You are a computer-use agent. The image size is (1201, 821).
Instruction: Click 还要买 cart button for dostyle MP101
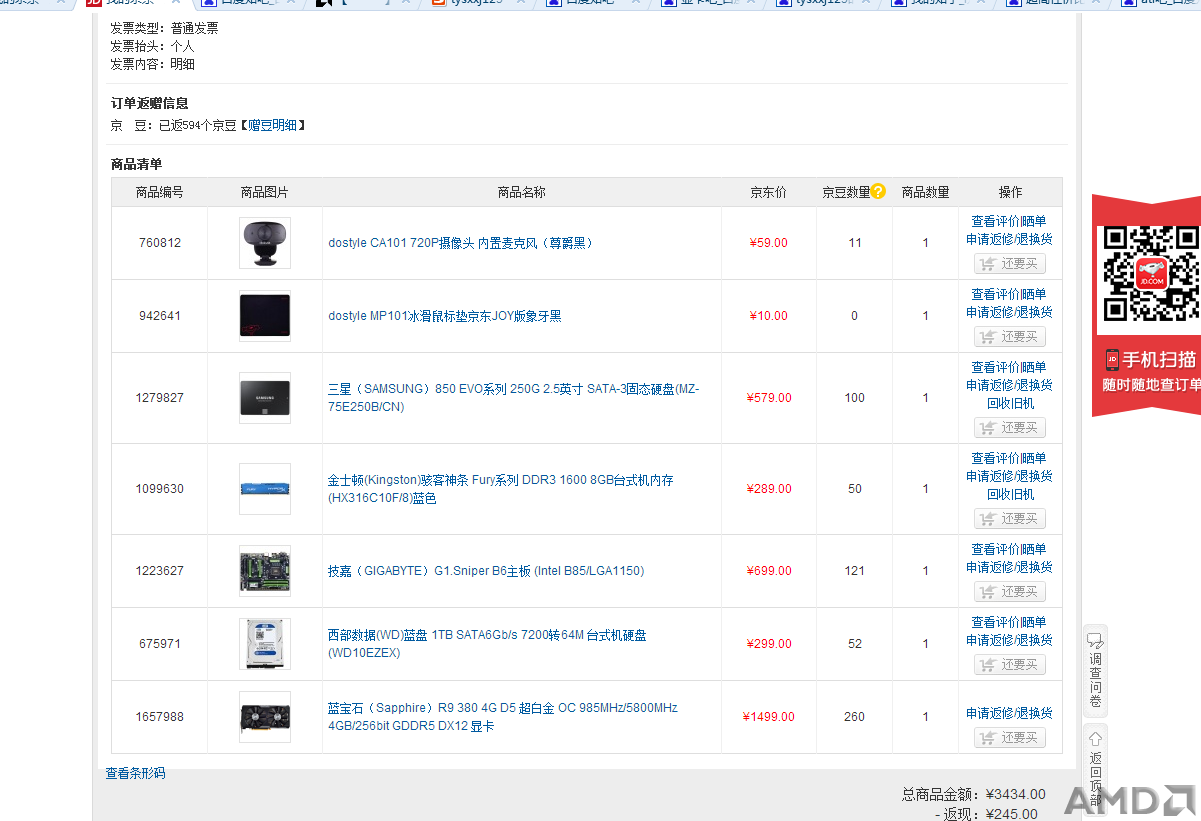[x=1010, y=337]
